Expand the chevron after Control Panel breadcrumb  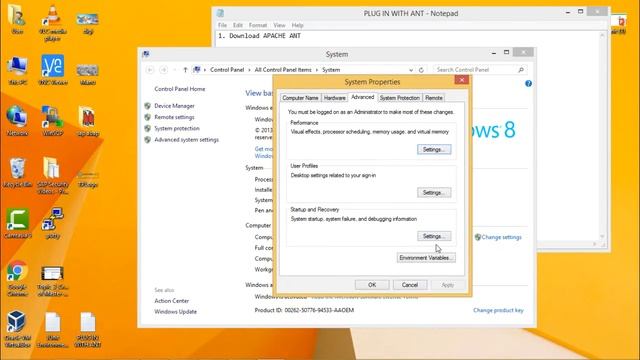(249, 70)
